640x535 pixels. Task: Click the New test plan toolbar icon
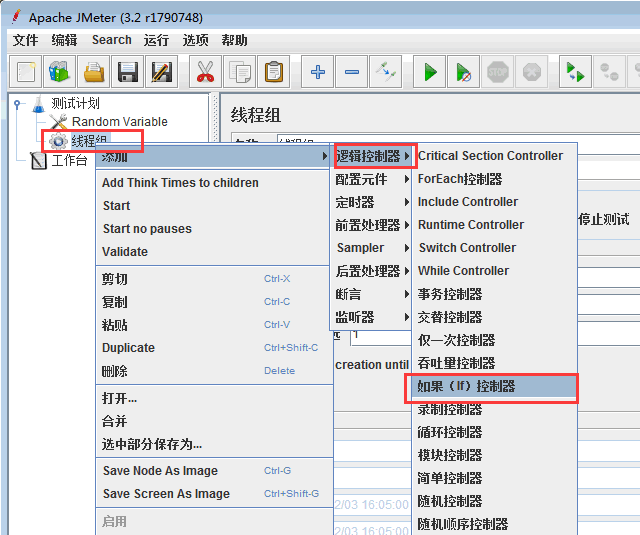click(26, 72)
